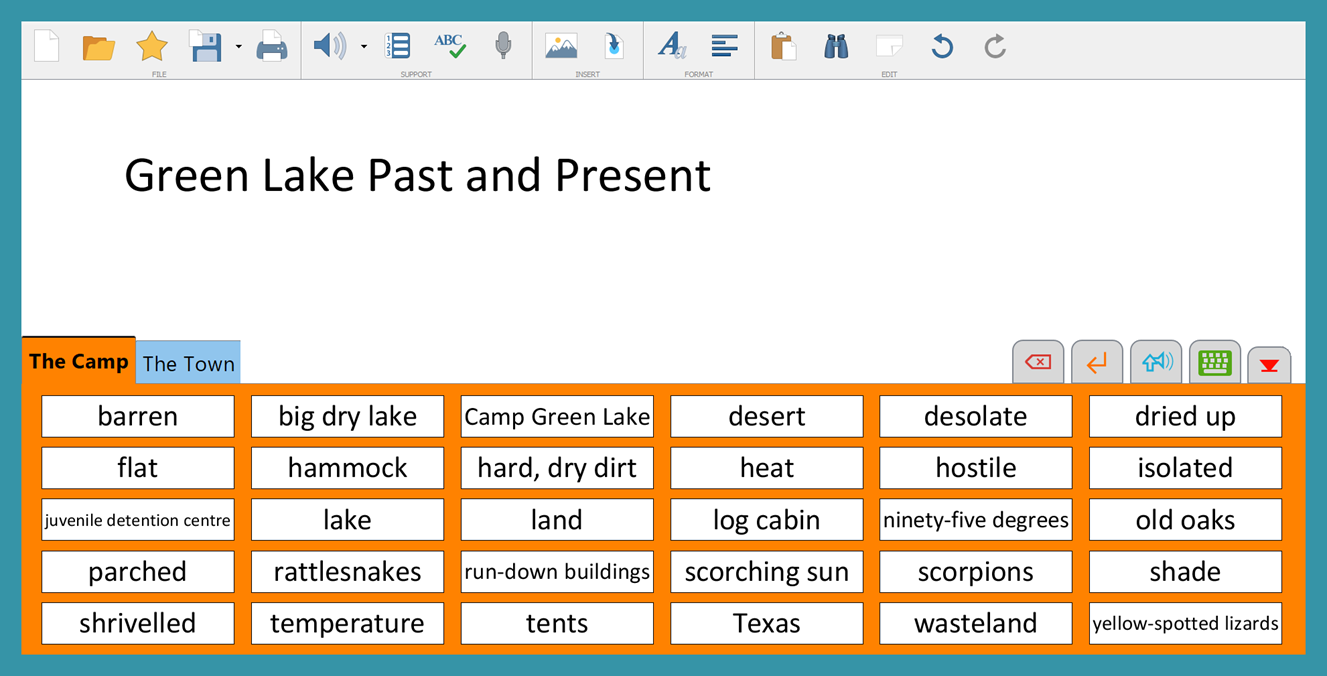The image size is (1327, 676).
Task: Run the ABC spell check
Action: click(x=449, y=46)
